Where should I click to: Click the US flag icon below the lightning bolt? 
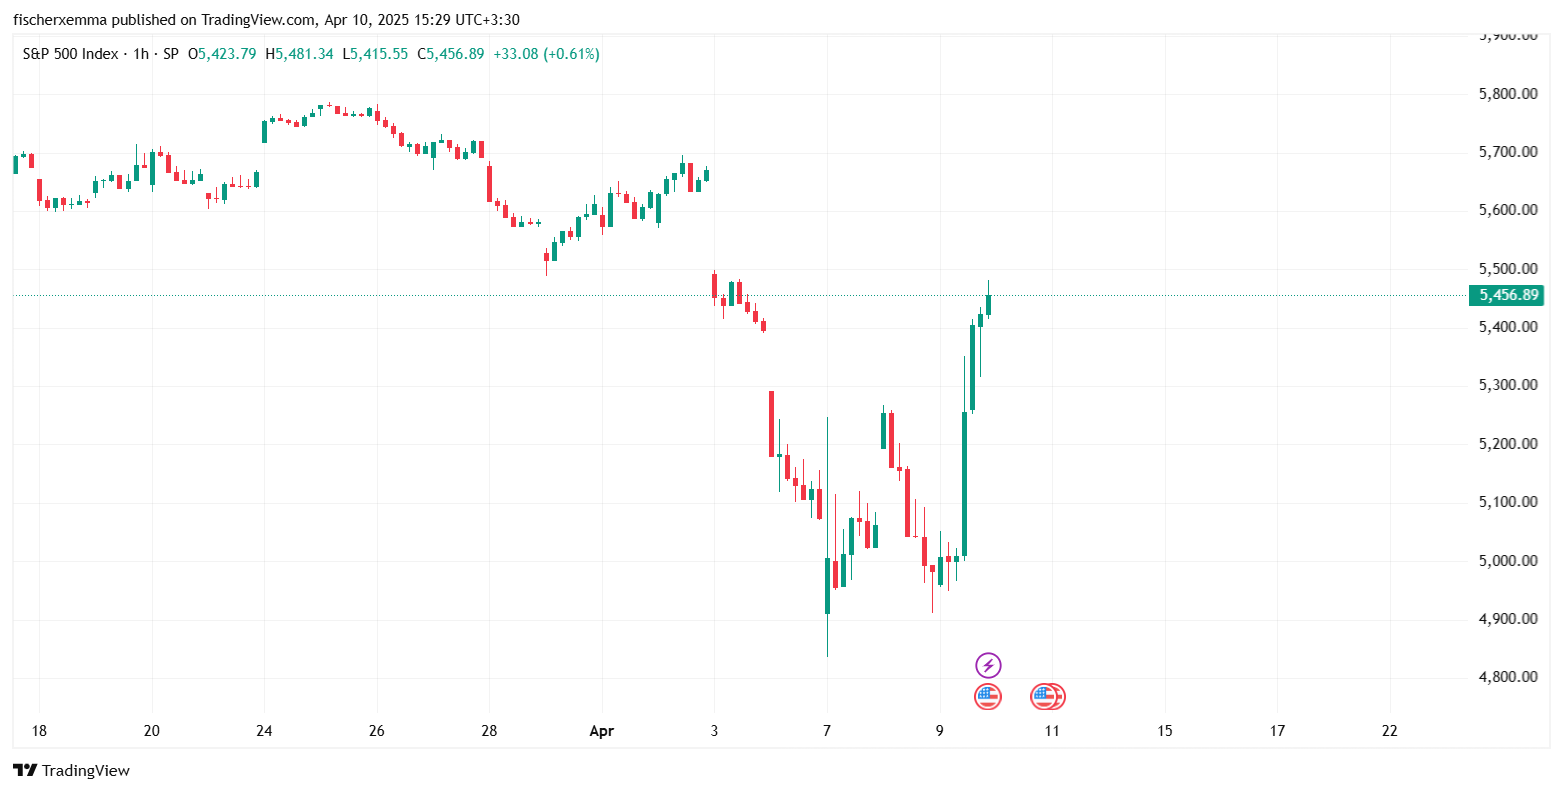(x=988, y=697)
